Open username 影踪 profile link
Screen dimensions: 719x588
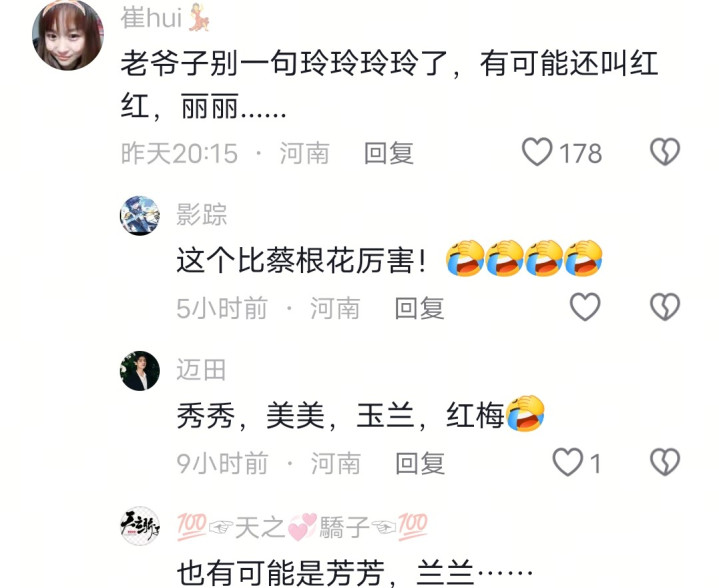202,214
